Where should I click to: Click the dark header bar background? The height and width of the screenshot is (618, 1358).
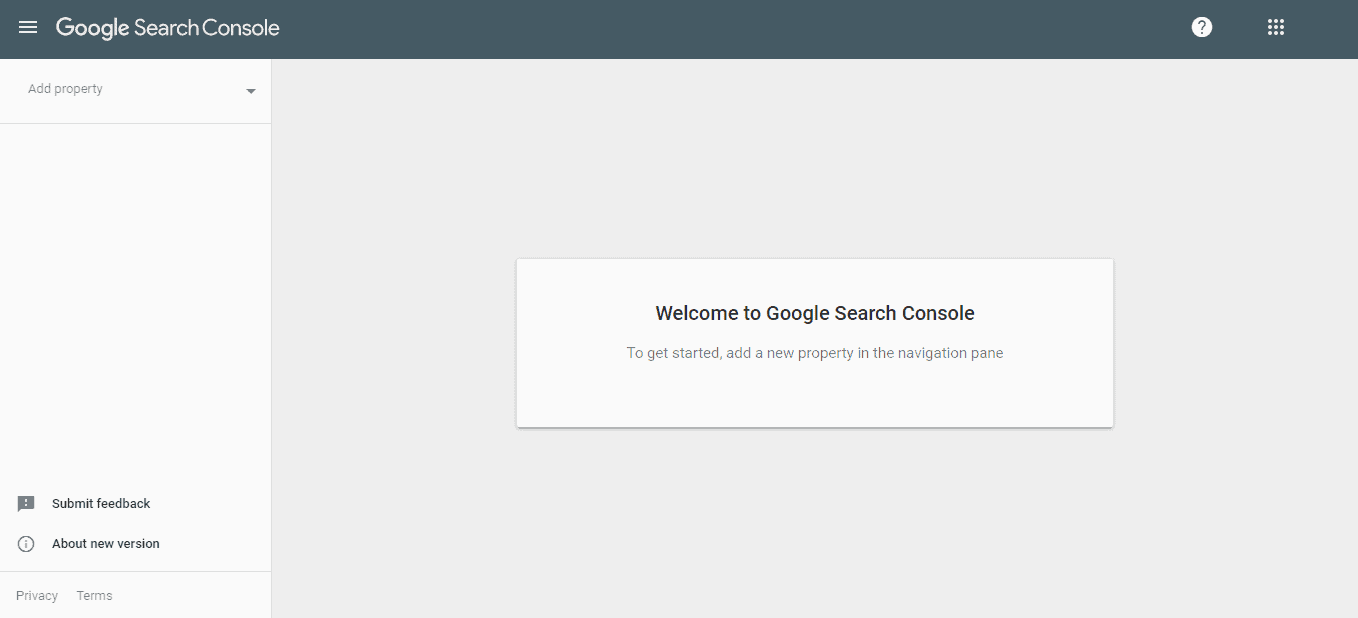[x=700, y=29]
